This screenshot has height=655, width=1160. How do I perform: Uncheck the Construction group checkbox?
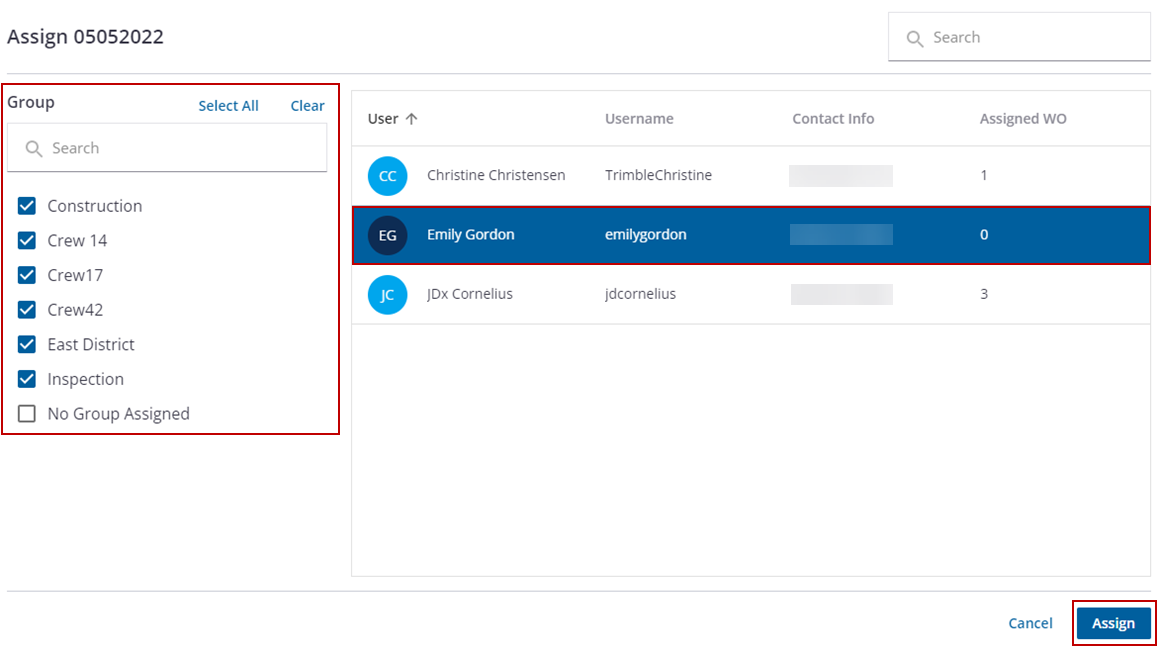[x=27, y=206]
